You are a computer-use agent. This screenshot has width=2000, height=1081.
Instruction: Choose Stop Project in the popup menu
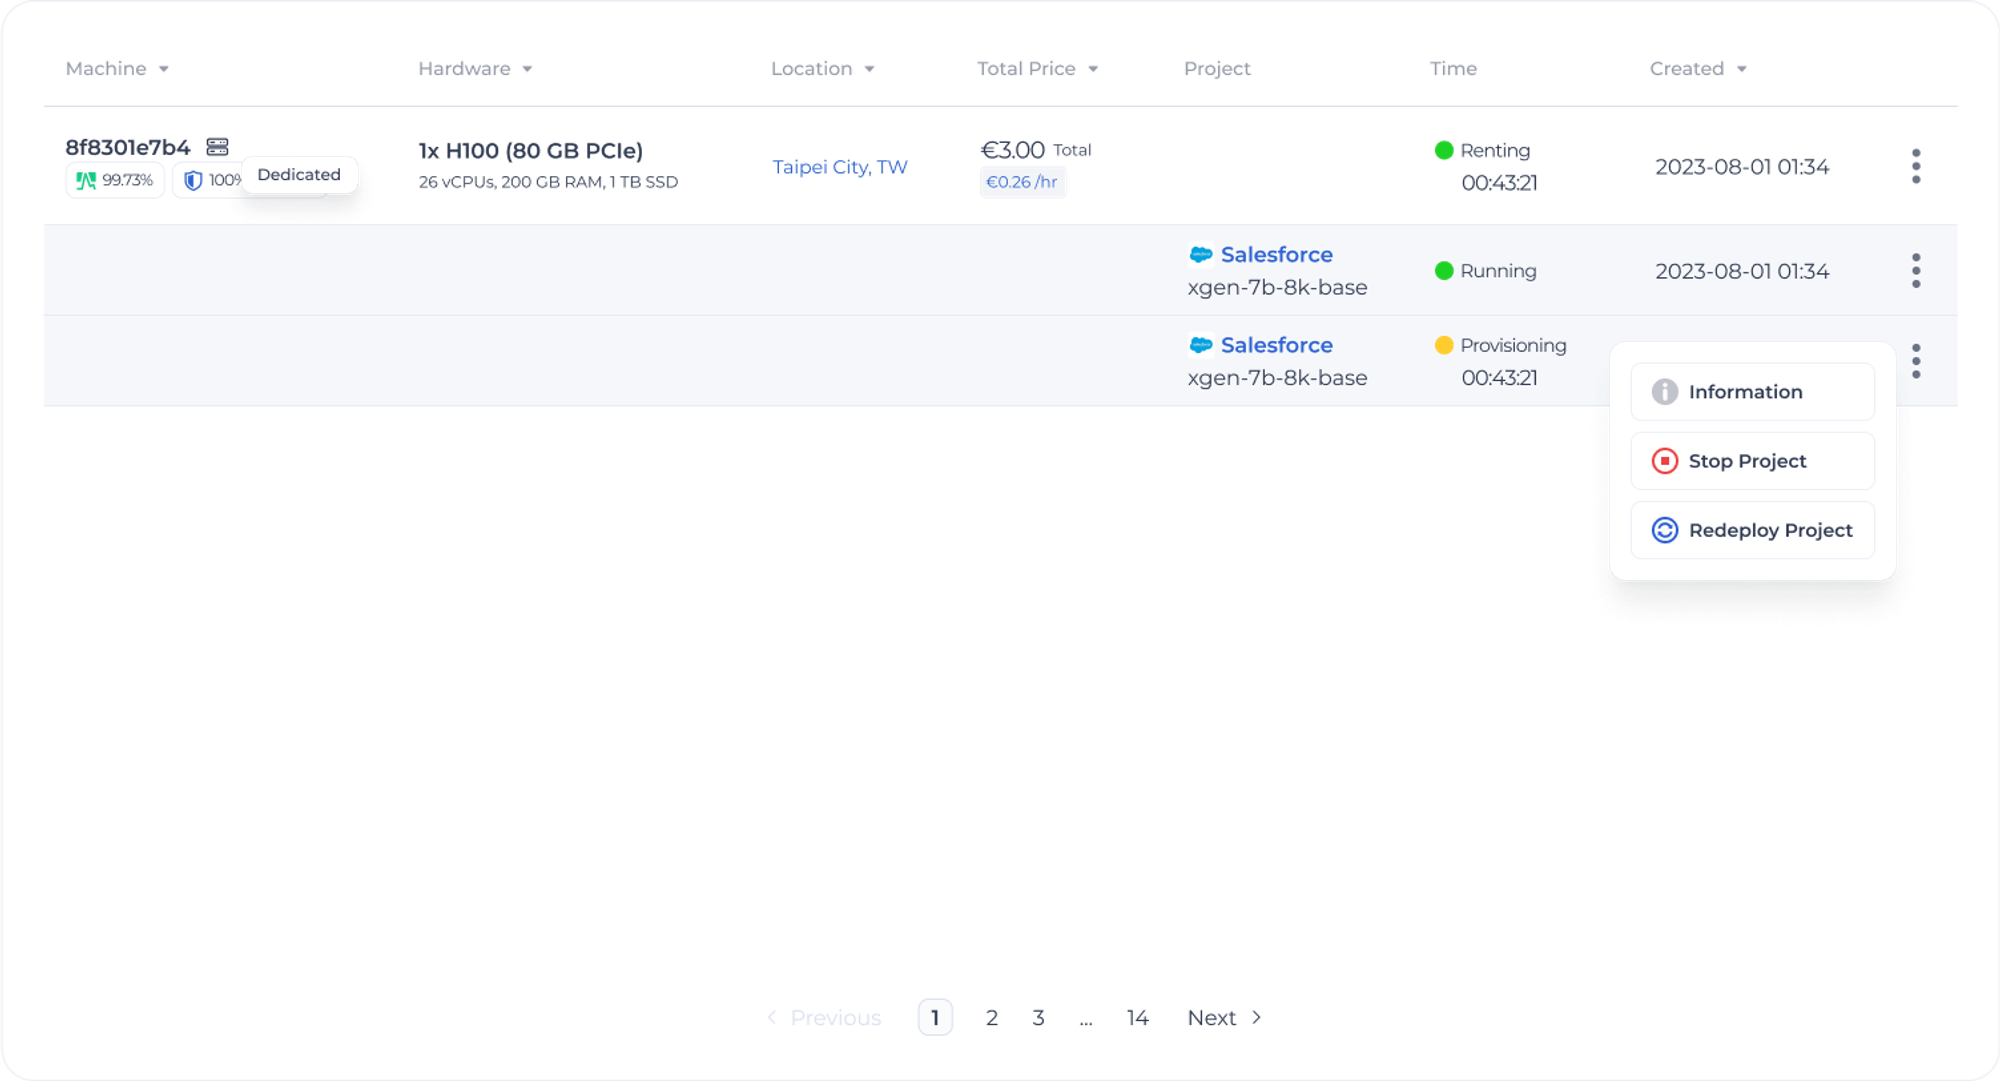1752,461
